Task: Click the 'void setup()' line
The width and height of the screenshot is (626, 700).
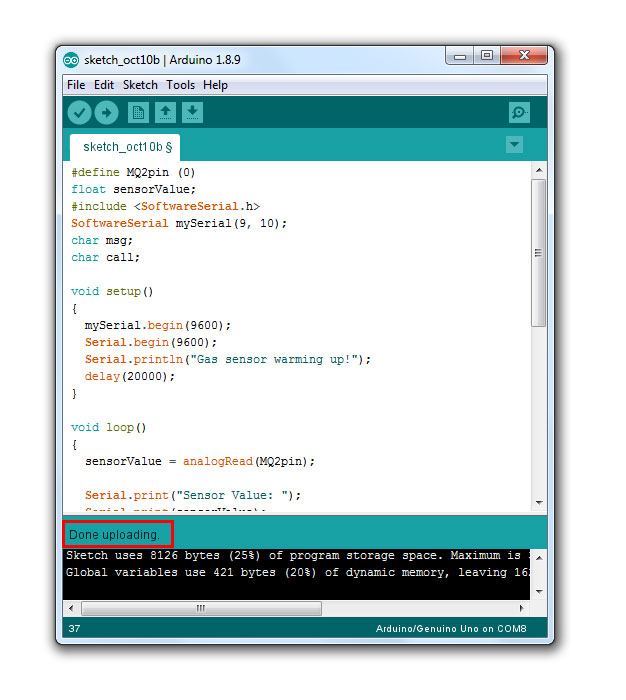Action: [112, 292]
